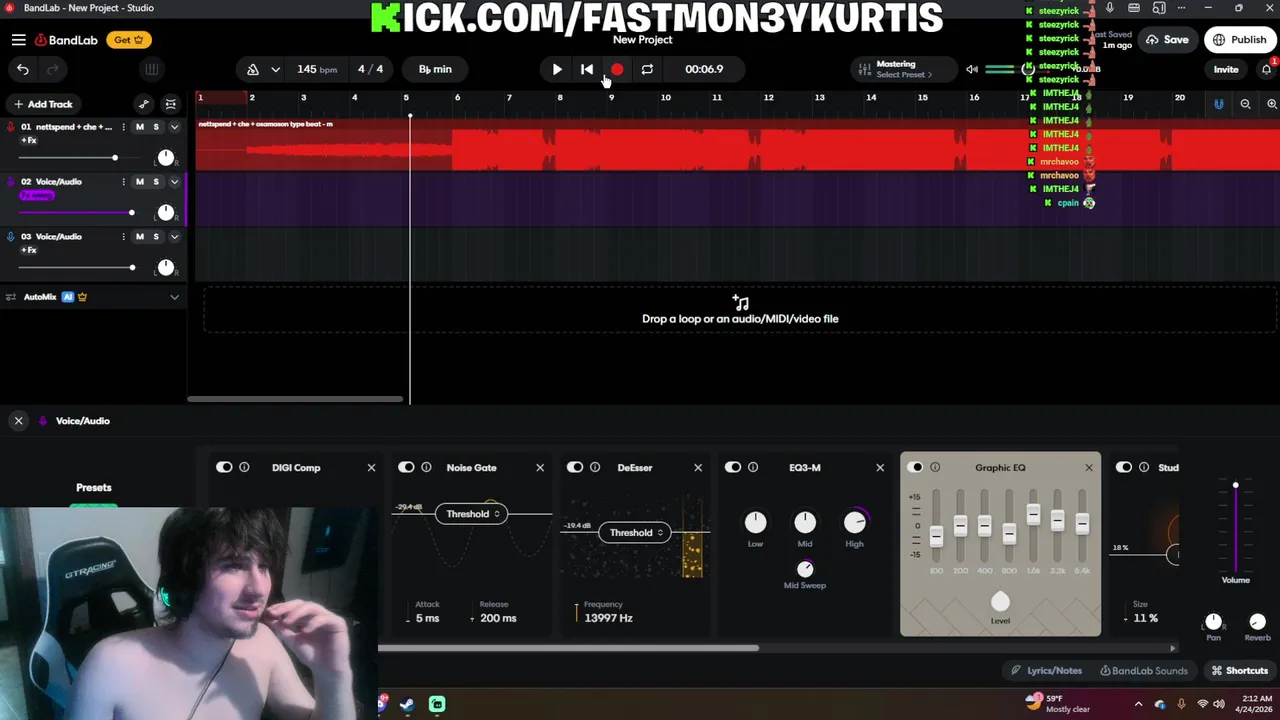Click the master volume speaker icon

972,69
